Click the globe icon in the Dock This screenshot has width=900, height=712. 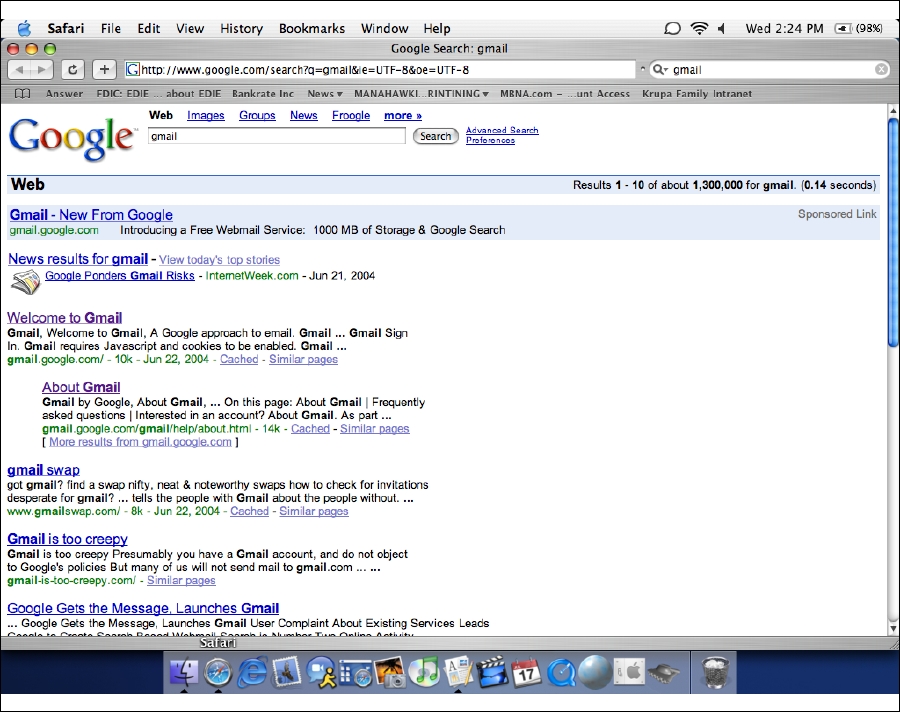[x=595, y=672]
